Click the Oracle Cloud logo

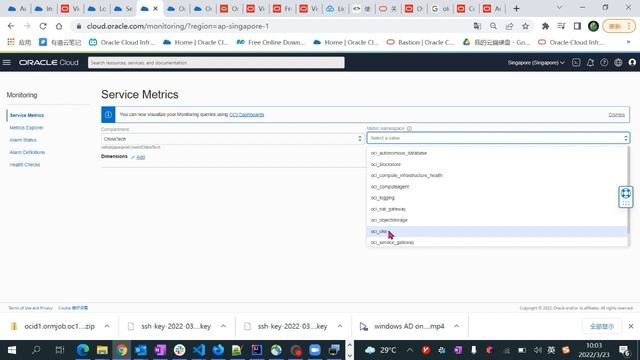[49, 62]
